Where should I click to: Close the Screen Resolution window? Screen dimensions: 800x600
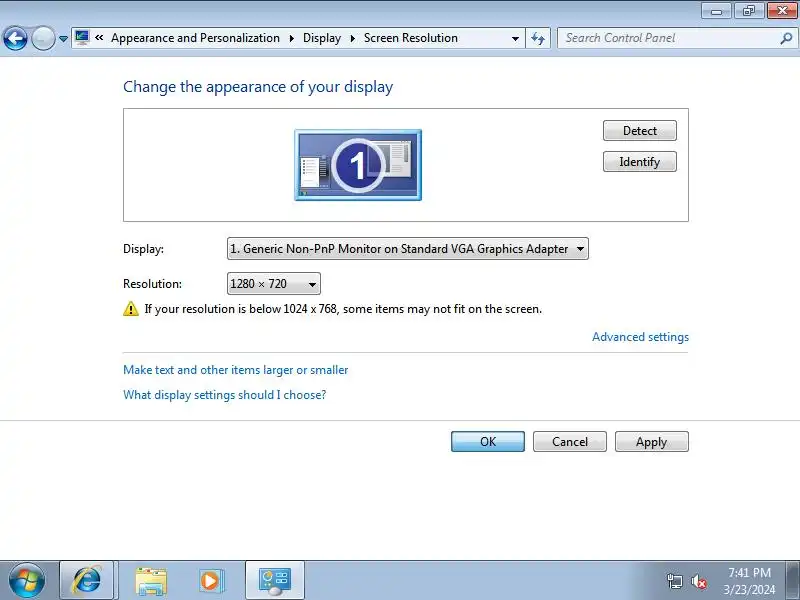click(x=782, y=11)
